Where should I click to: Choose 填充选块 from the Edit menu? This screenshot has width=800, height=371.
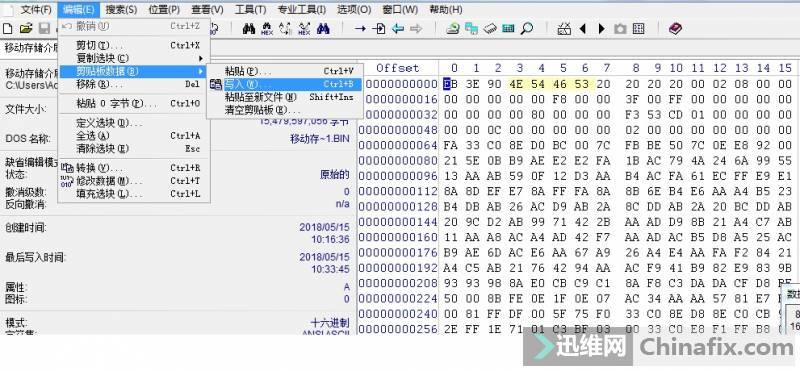[x=134, y=194]
